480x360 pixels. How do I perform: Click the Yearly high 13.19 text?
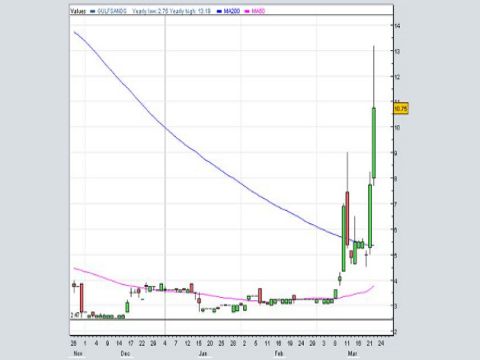(190, 11)
